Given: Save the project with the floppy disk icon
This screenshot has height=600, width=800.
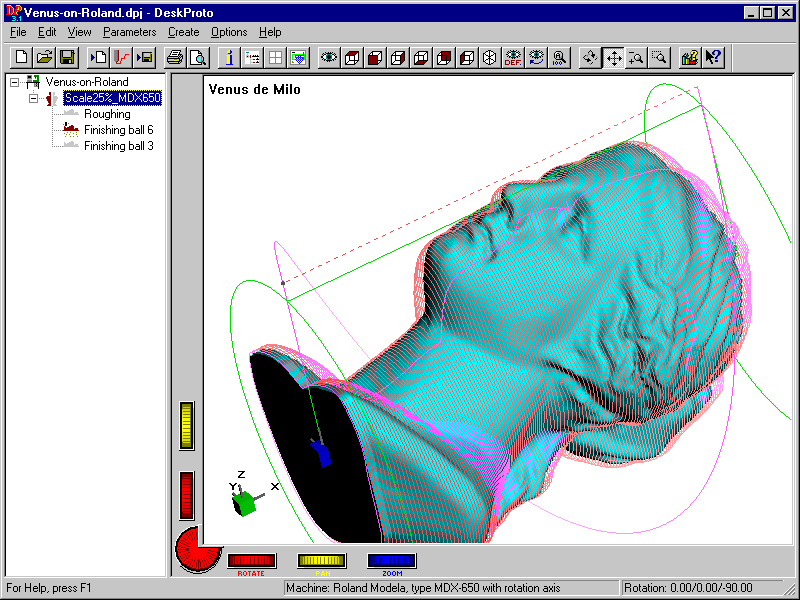Looking at the screenshot, I should pyautogui.click(x=67, y=57).
